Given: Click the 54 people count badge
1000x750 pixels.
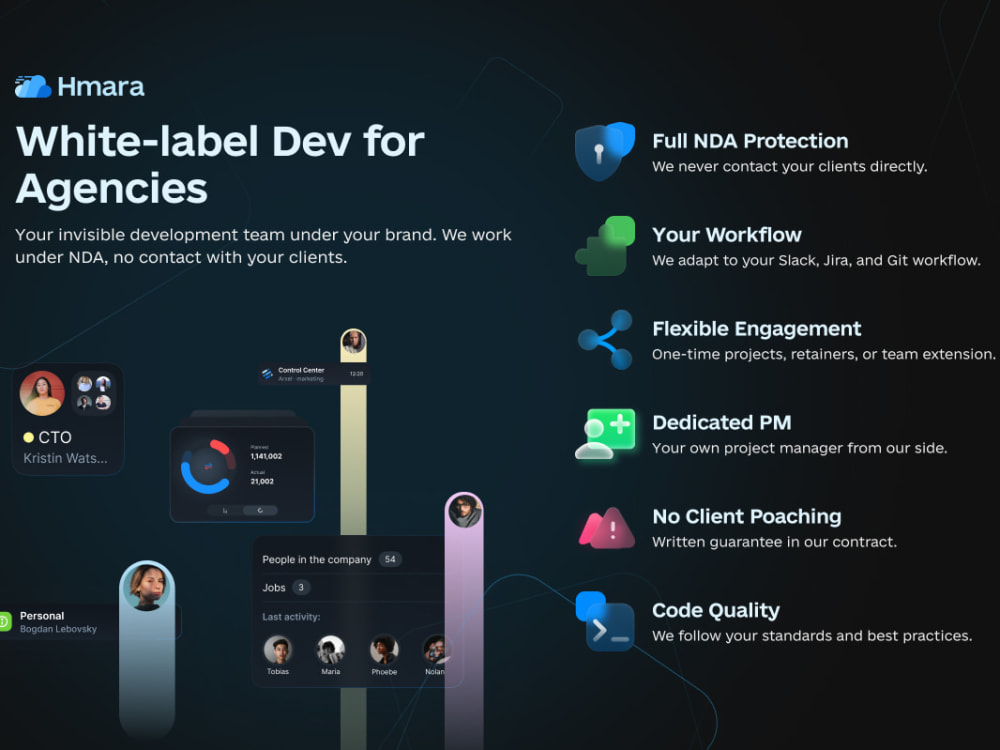Looking at the screenshot, I should (390, 559).
